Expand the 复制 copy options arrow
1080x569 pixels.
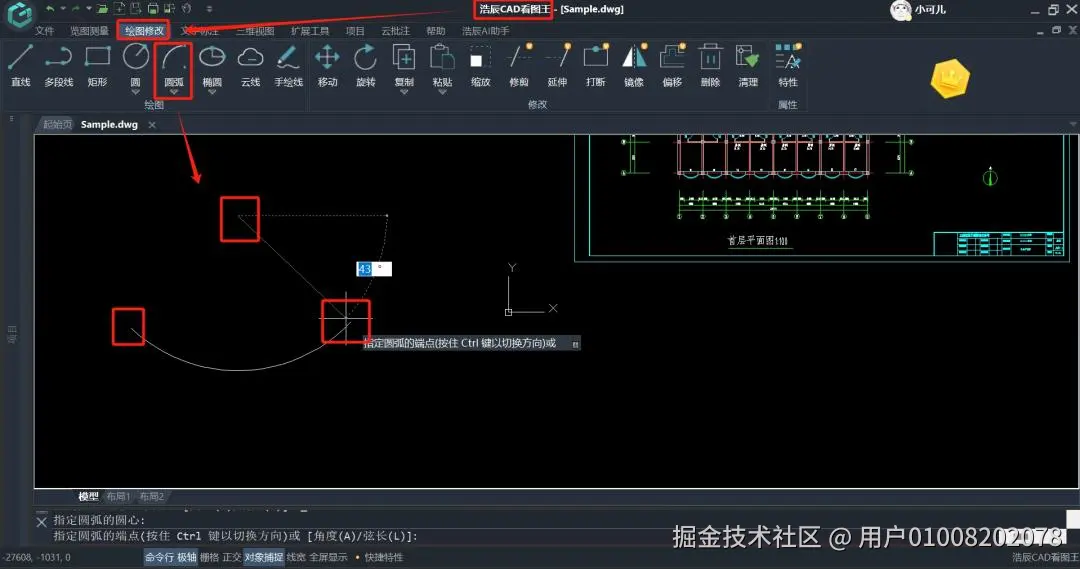tap(404, 92)
